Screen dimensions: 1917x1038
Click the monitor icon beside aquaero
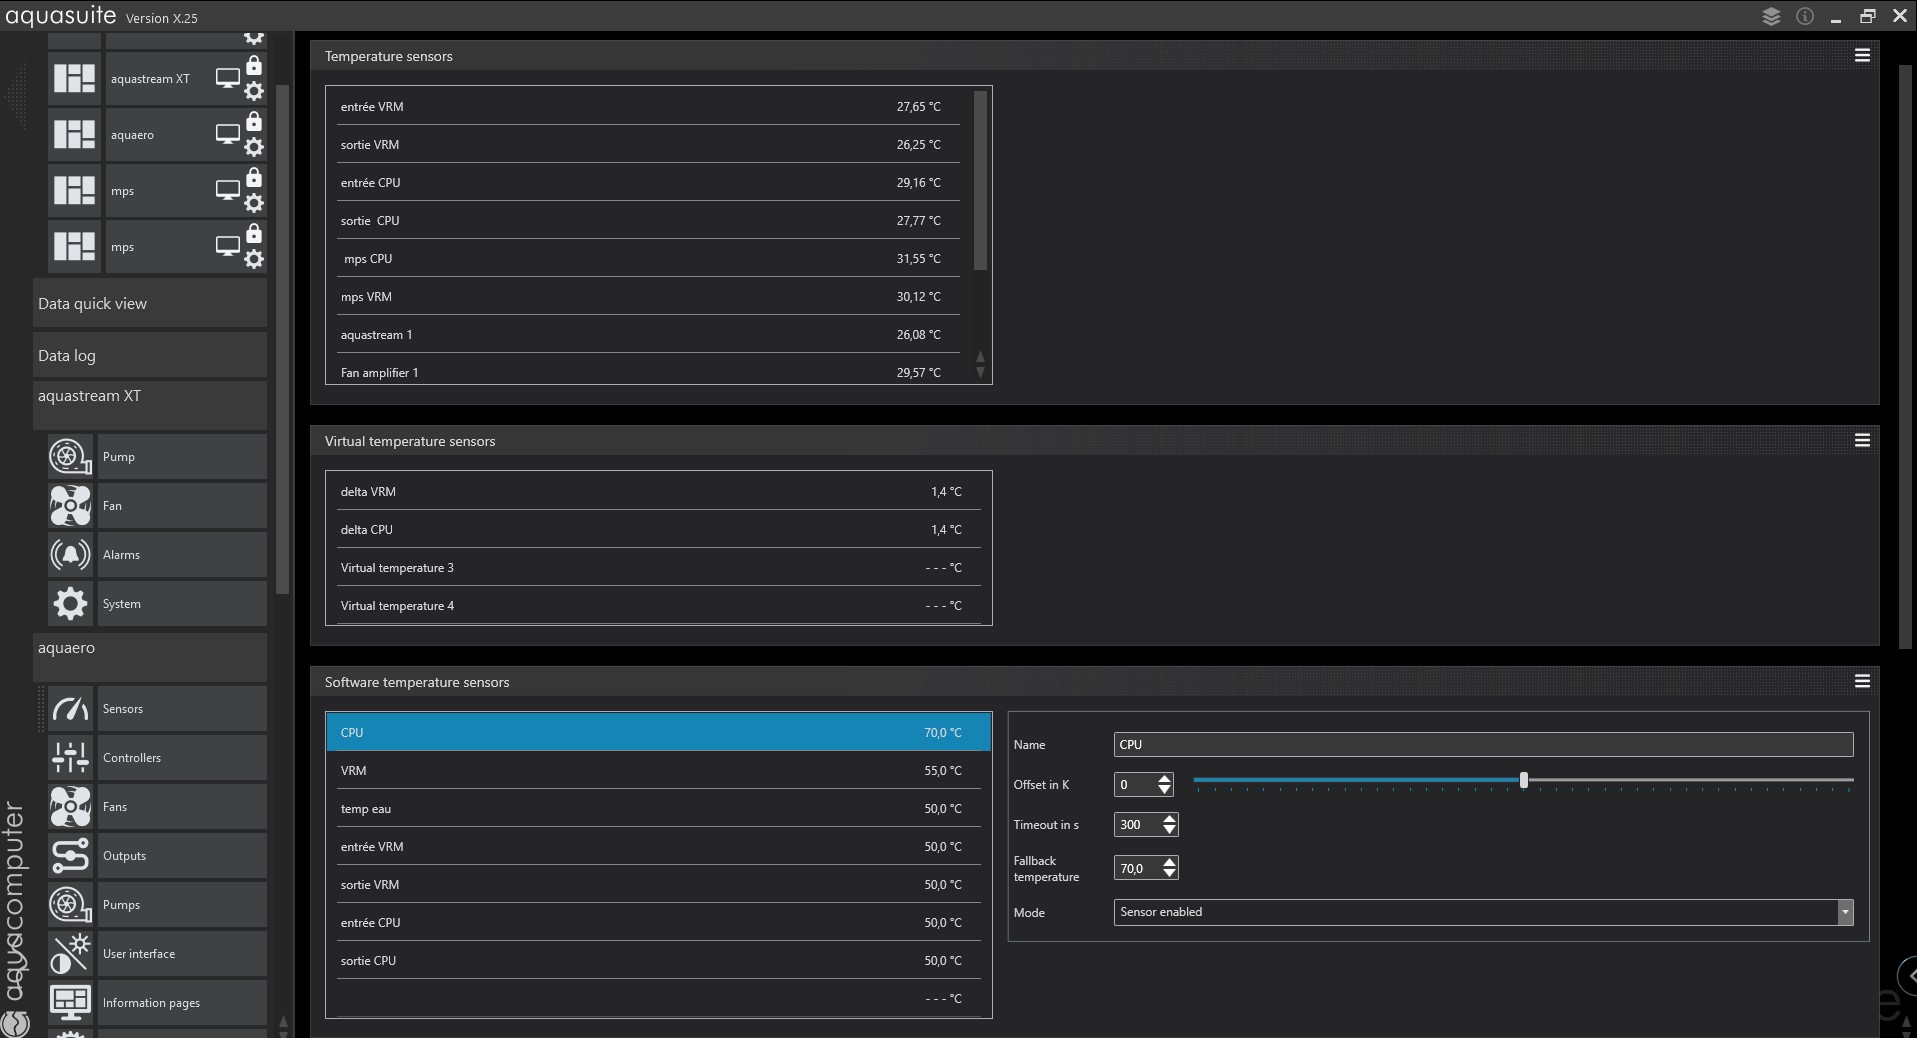coord(228,135)
